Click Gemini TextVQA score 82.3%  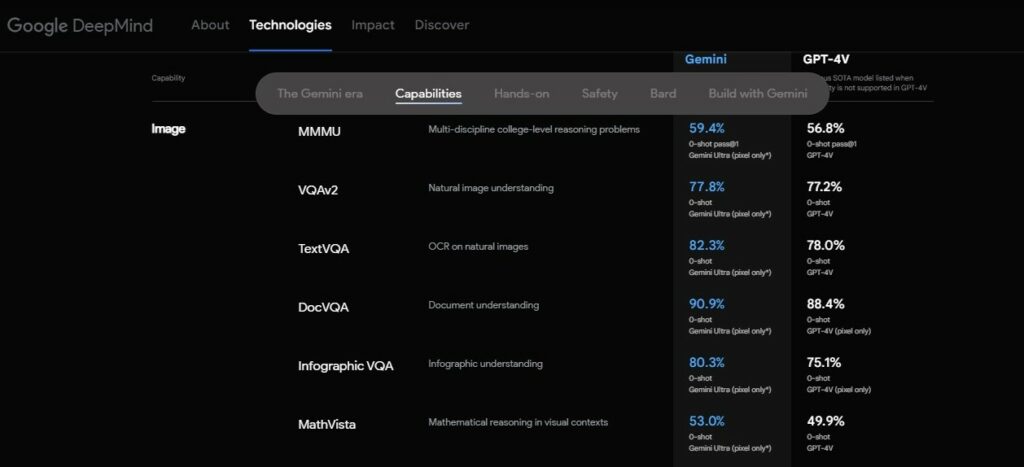point(707,246)
